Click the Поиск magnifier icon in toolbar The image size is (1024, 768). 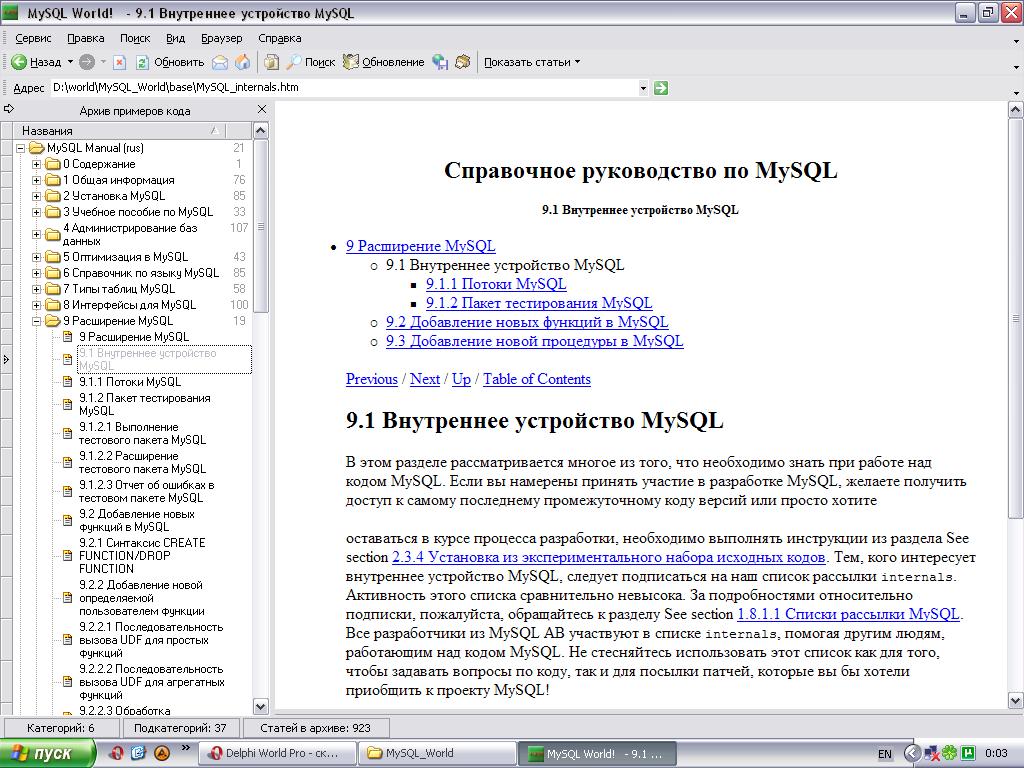click(x=293, y=62)
